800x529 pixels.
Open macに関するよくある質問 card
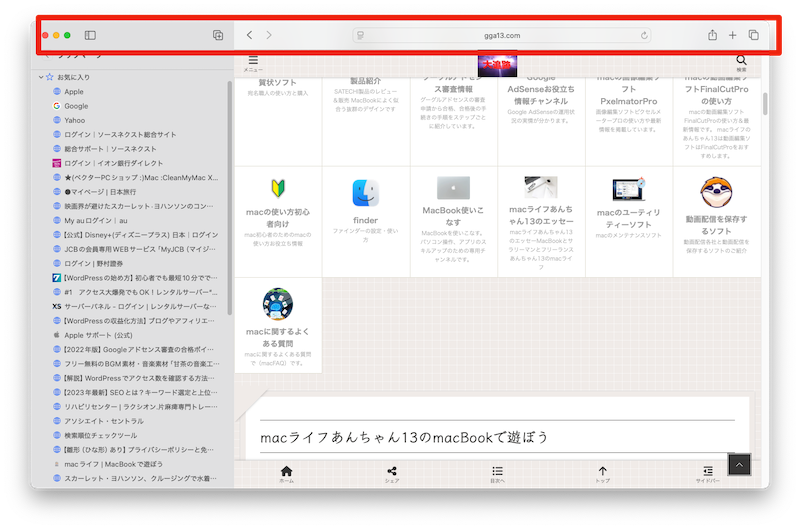278,325
